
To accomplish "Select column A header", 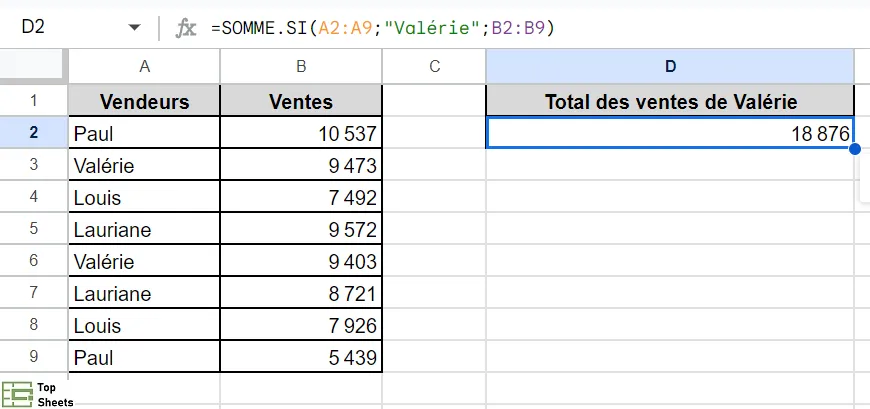I will point(144,67).
